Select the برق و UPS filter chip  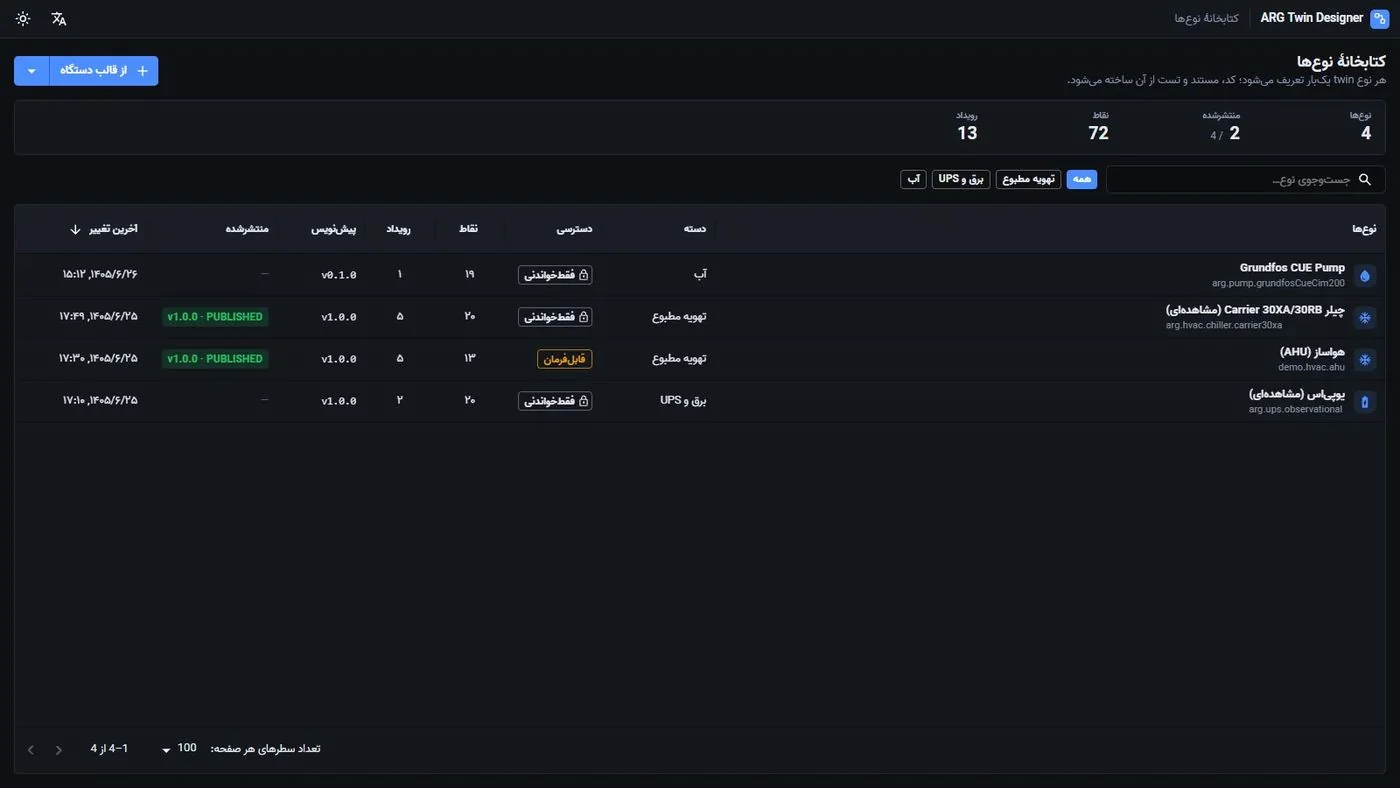tap(961, 179)
